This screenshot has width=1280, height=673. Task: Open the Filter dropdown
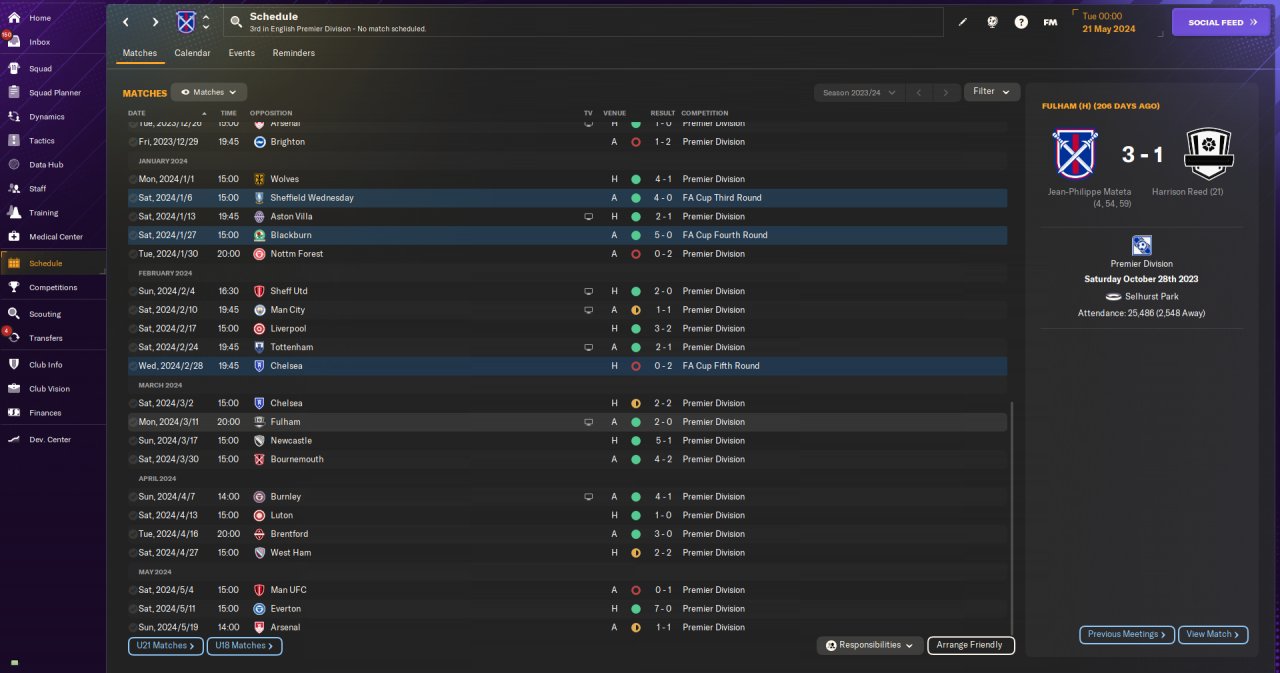(992, 91)
